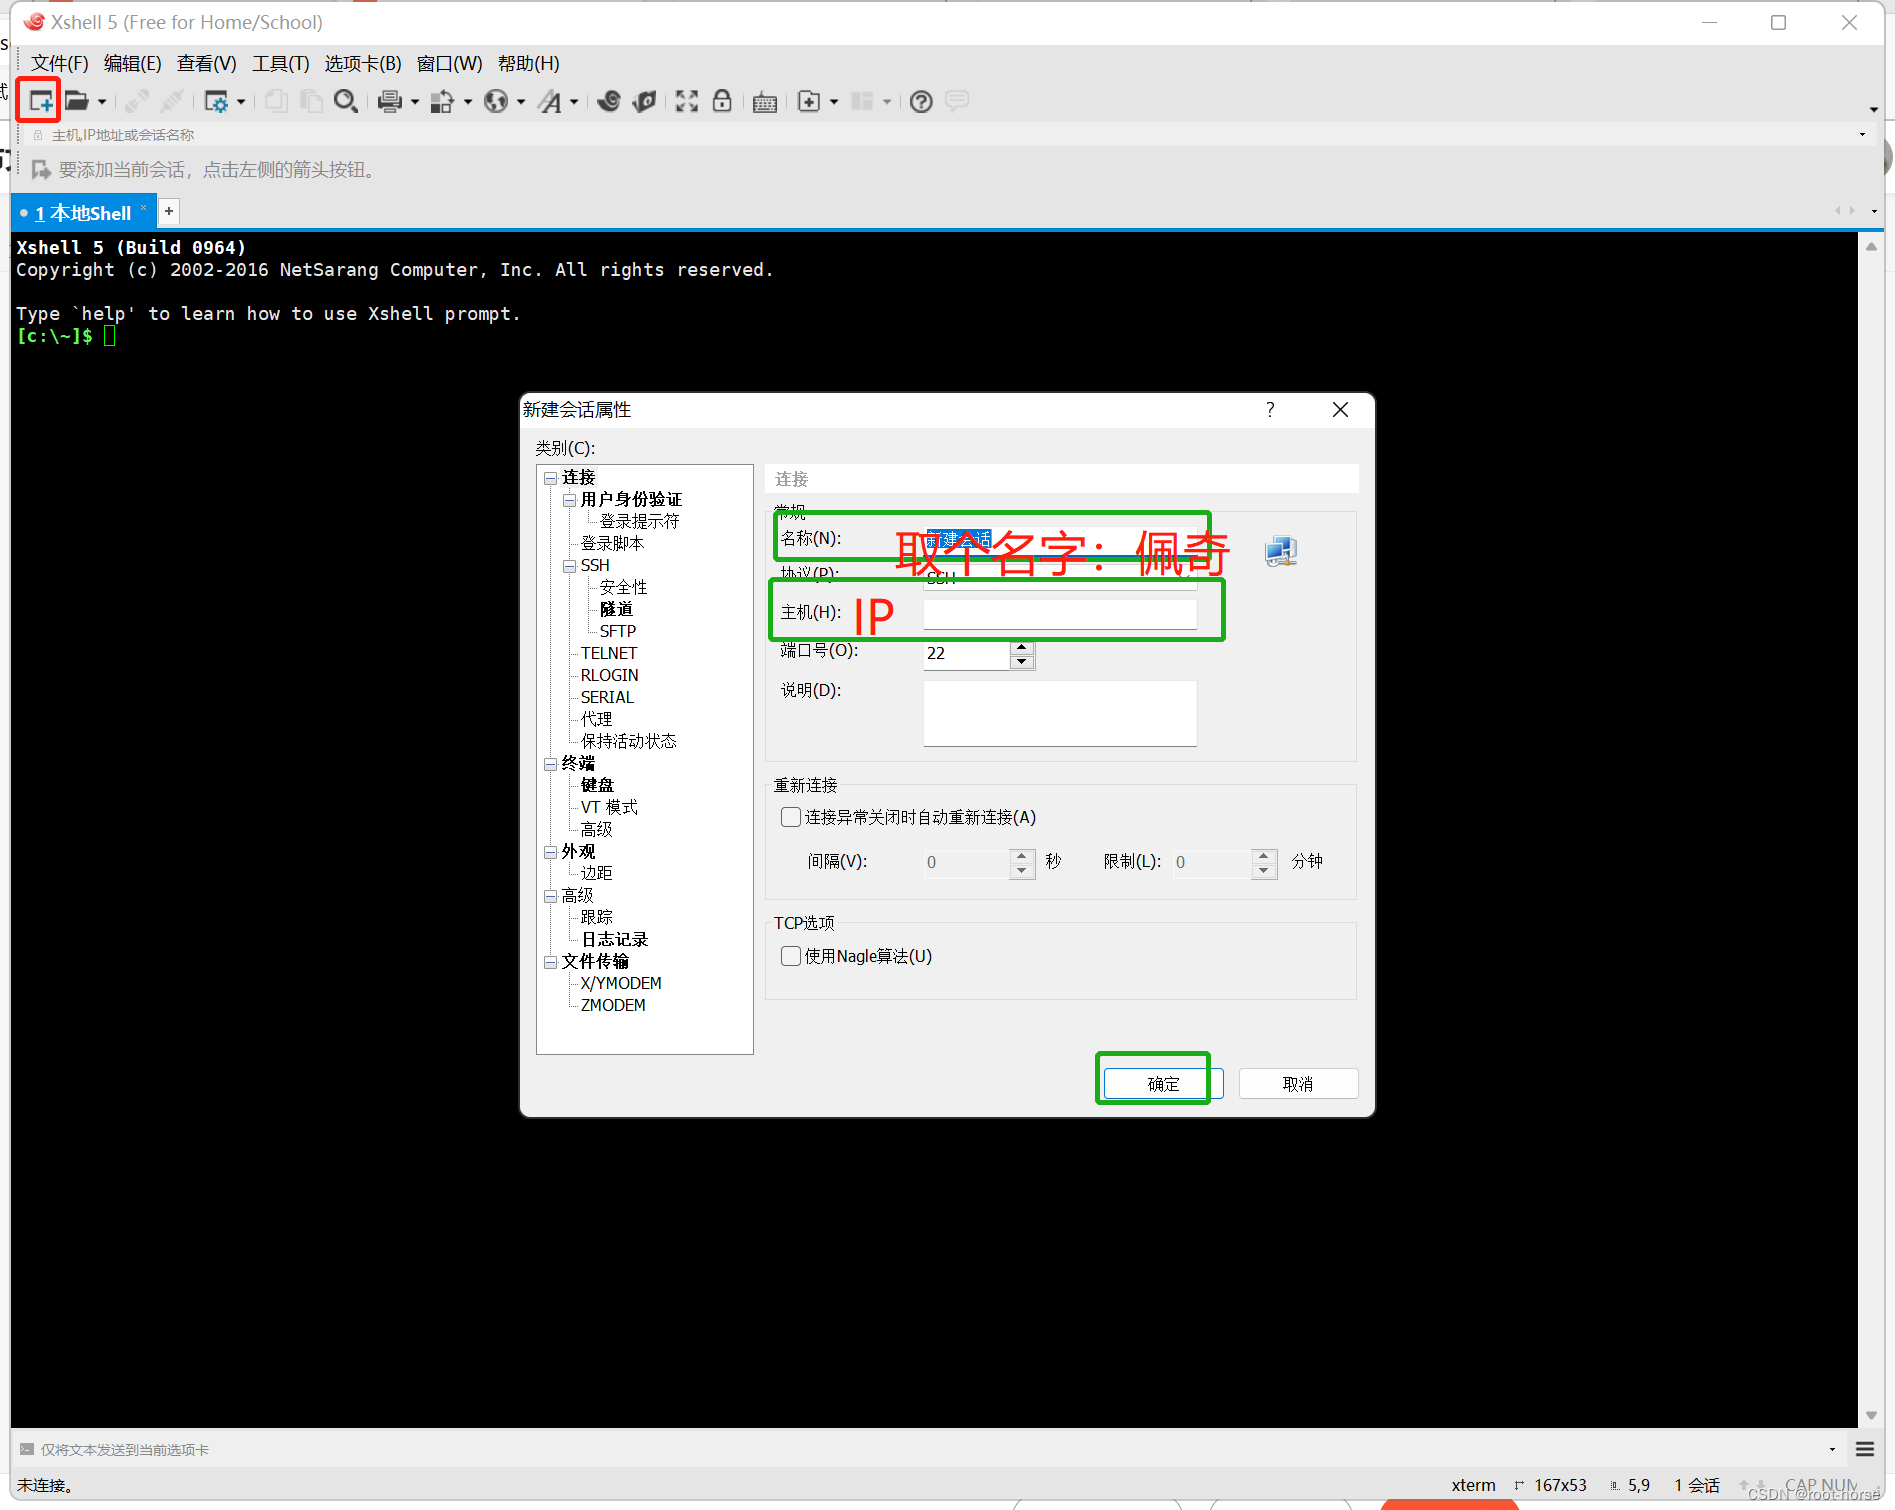The image size is (1895, 1510).
Task: Decrease the port number with down spinner
Action: 1021,661
